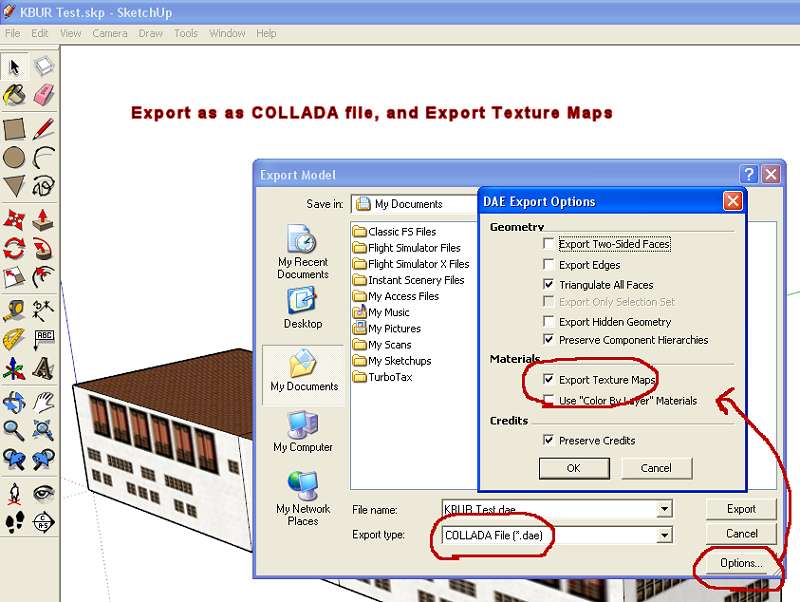Viewport: 800px width, 602px height.
Task: Choose the Paint Bucket tool
Action: click(14, 95)
